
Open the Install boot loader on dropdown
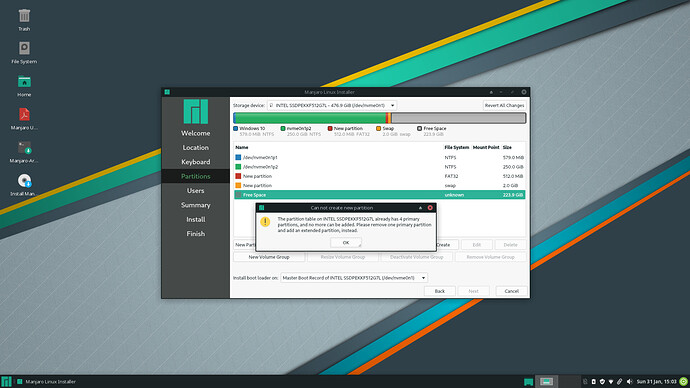354,278
